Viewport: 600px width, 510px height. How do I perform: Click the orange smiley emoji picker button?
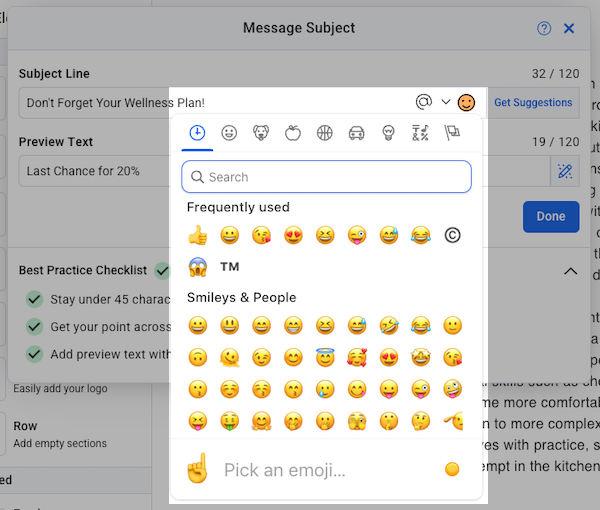pos(467,102)
